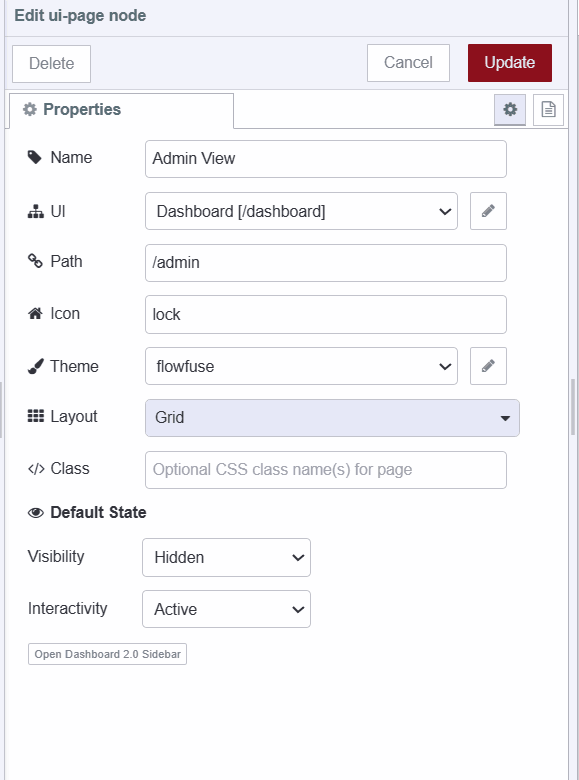The image size is (579, 780).
Task: Click the Path link icon
Action: [x=35, y=261]
